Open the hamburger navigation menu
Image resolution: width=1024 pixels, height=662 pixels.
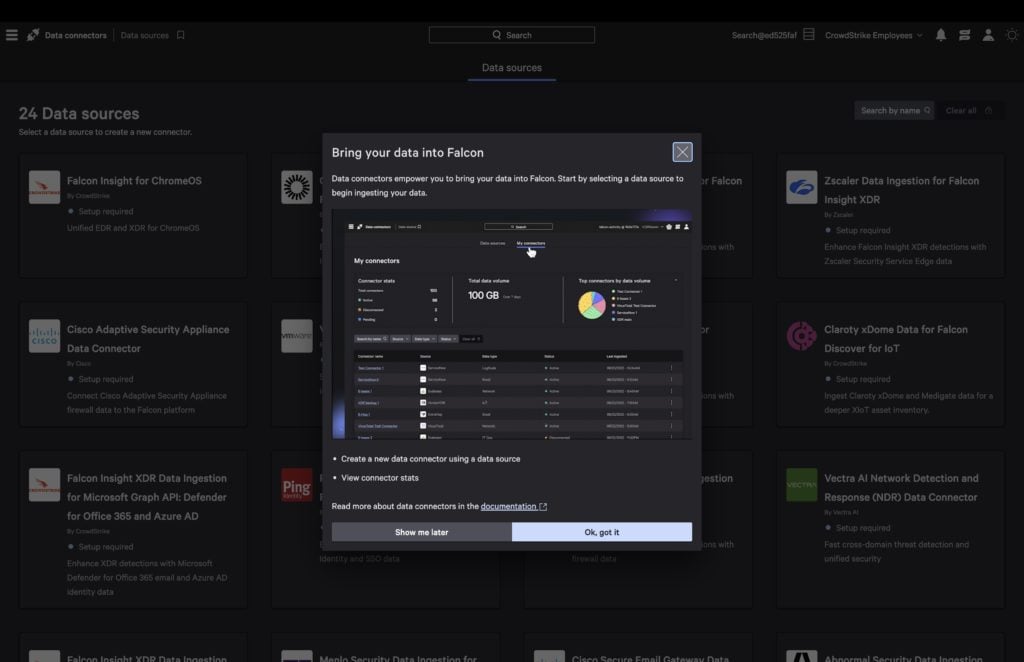[12, 35]
